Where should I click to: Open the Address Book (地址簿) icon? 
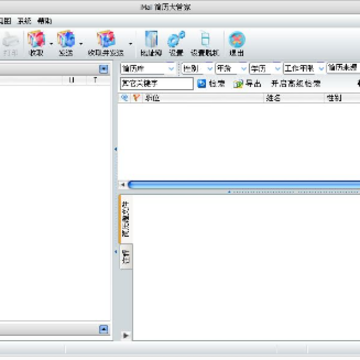pos(151,39)
